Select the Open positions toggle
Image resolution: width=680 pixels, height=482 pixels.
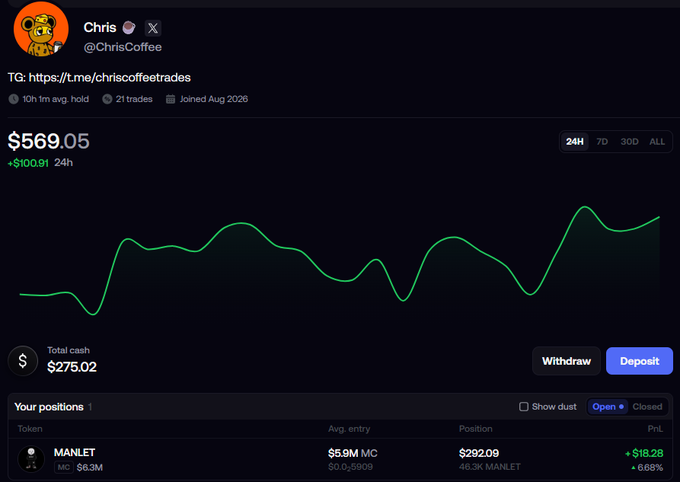[608, 407]
